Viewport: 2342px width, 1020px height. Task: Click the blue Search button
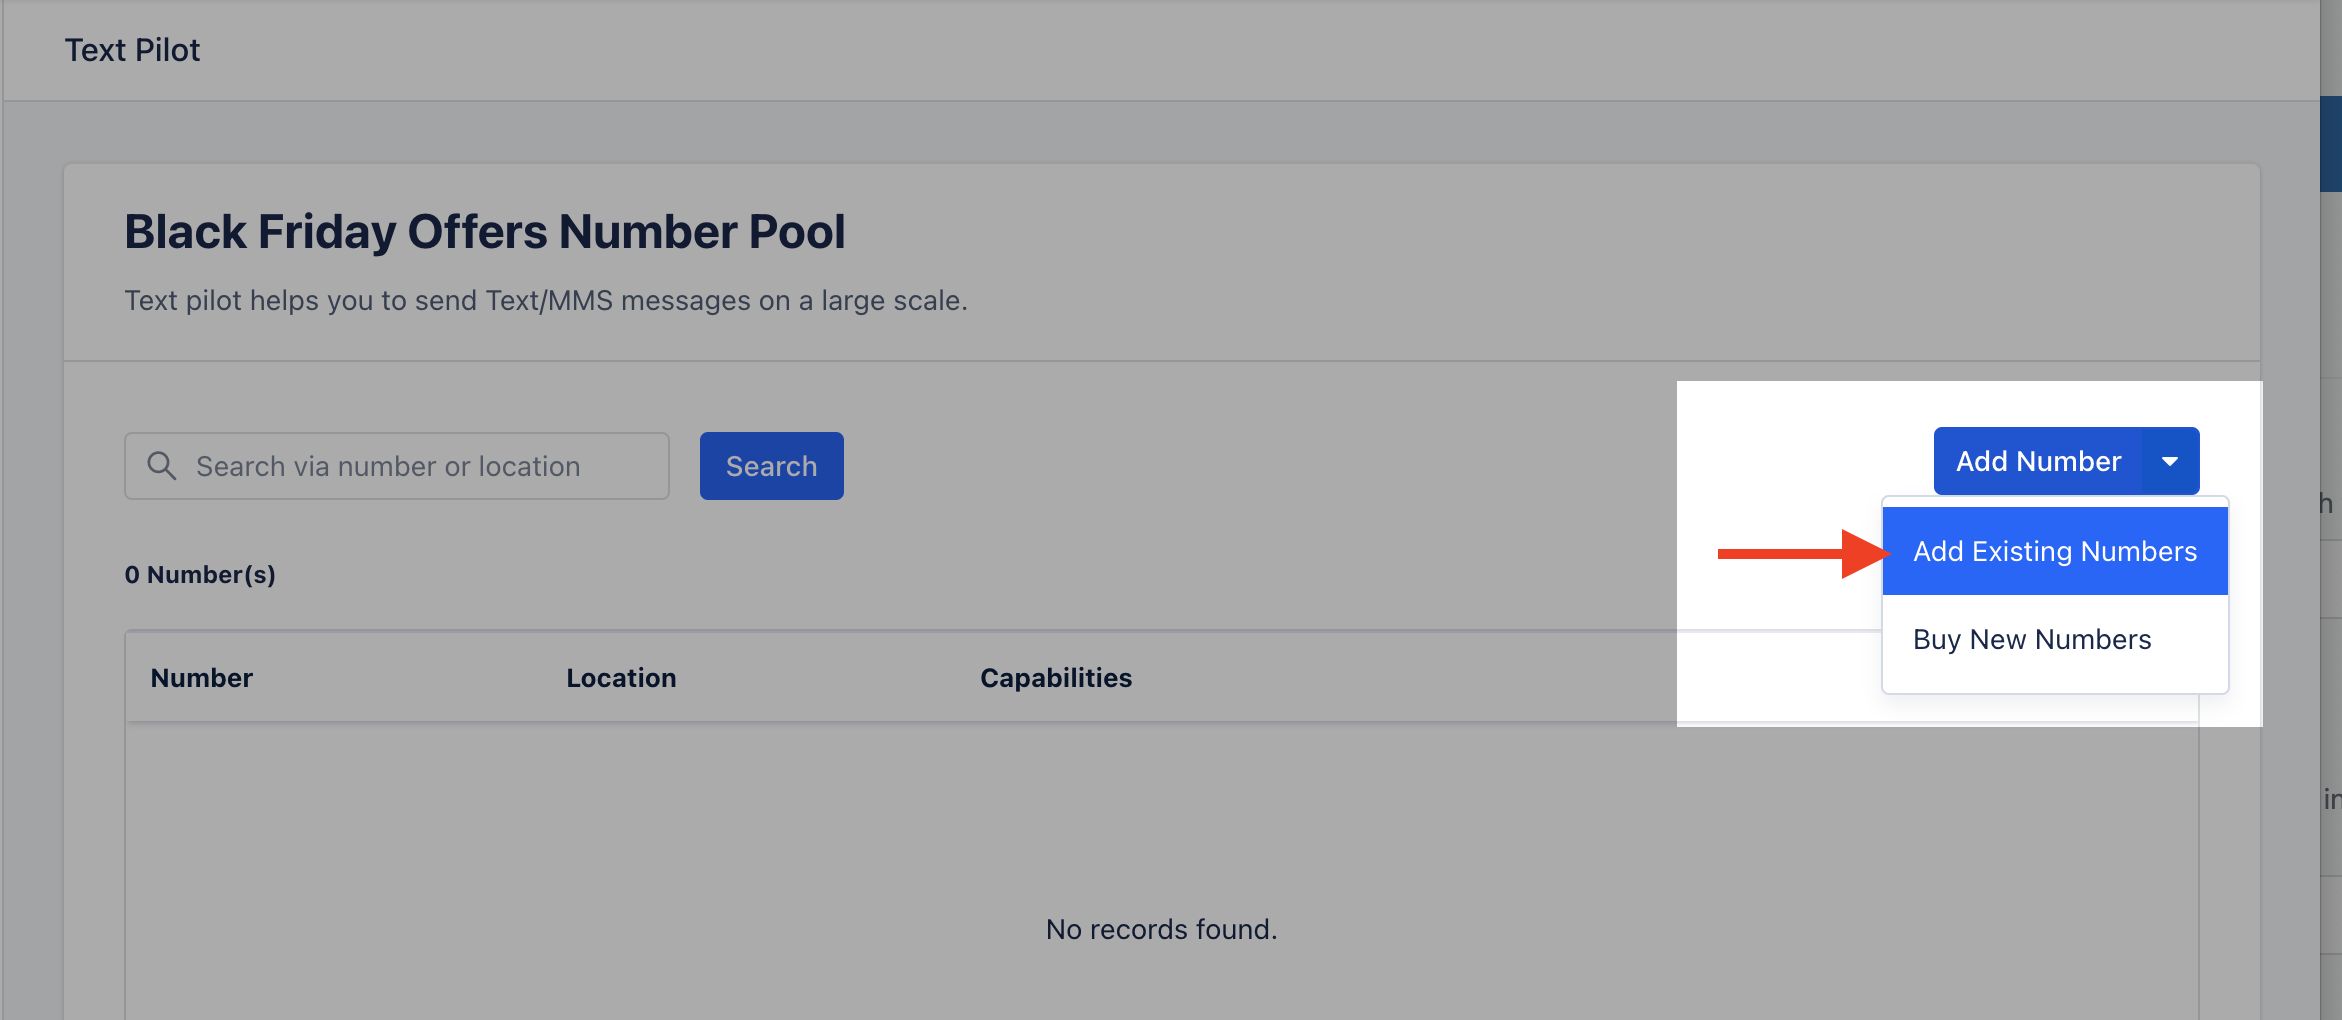pos(771,466)
